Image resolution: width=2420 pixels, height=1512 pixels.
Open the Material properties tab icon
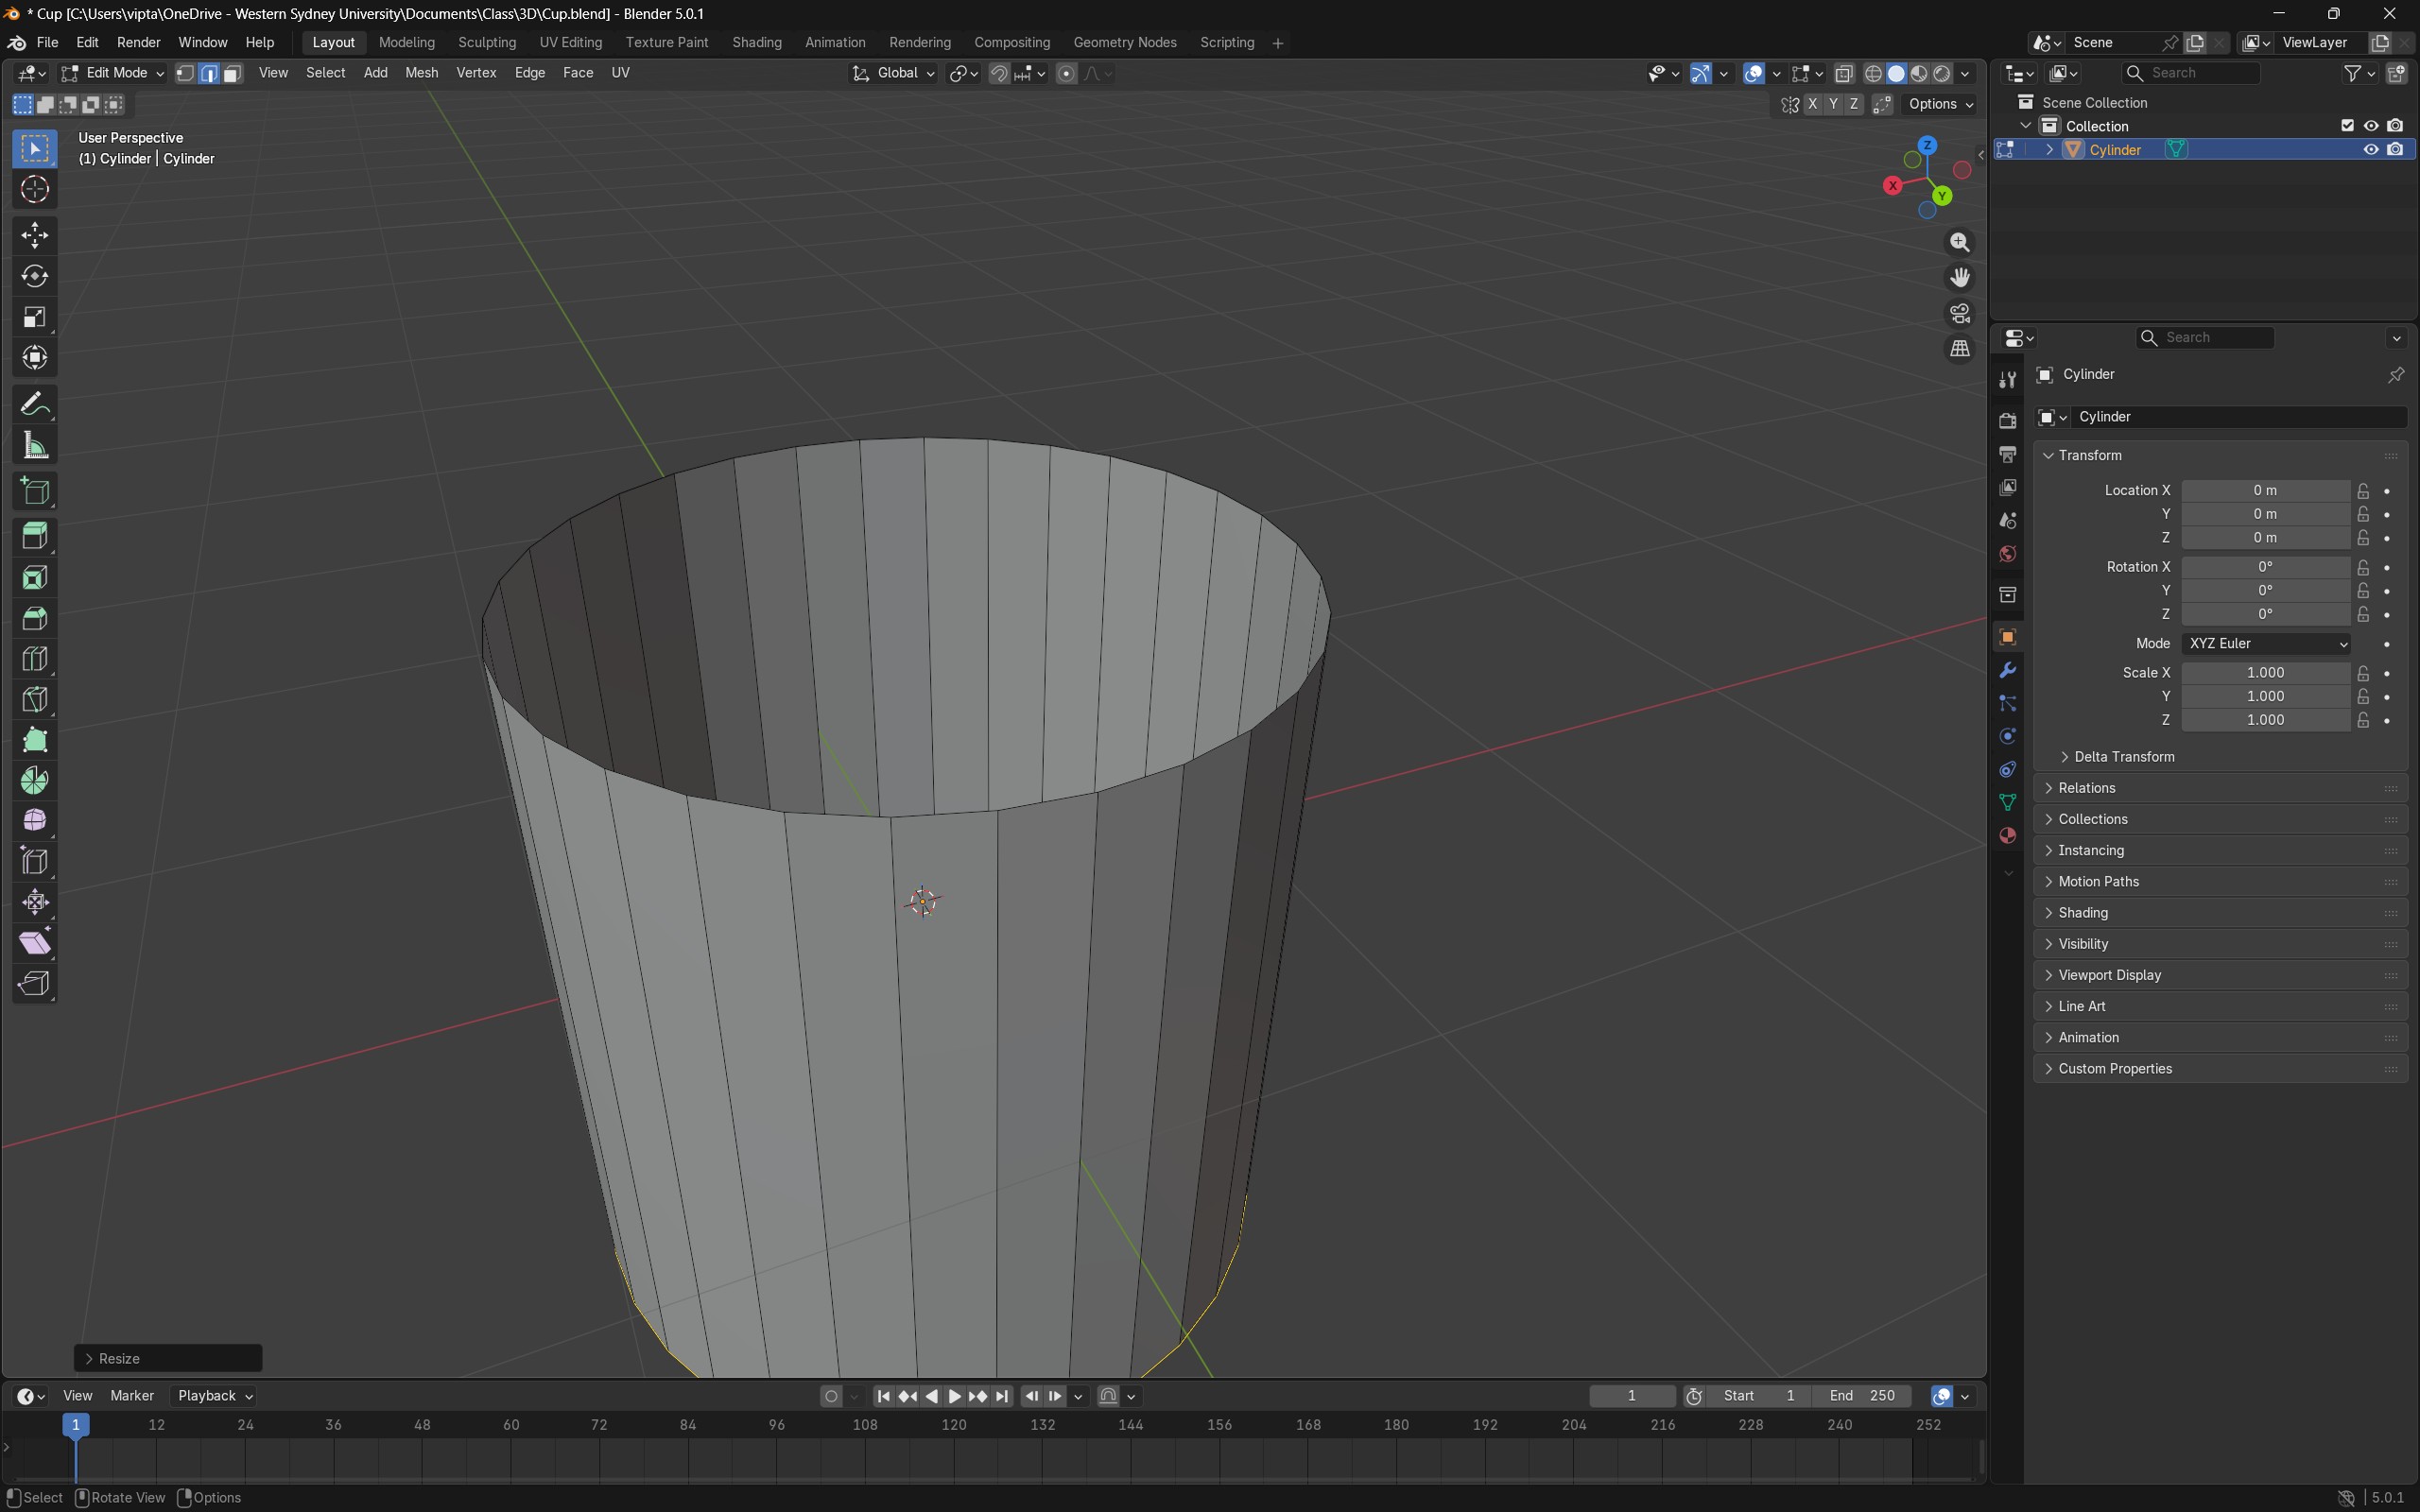pos(2007,836)
